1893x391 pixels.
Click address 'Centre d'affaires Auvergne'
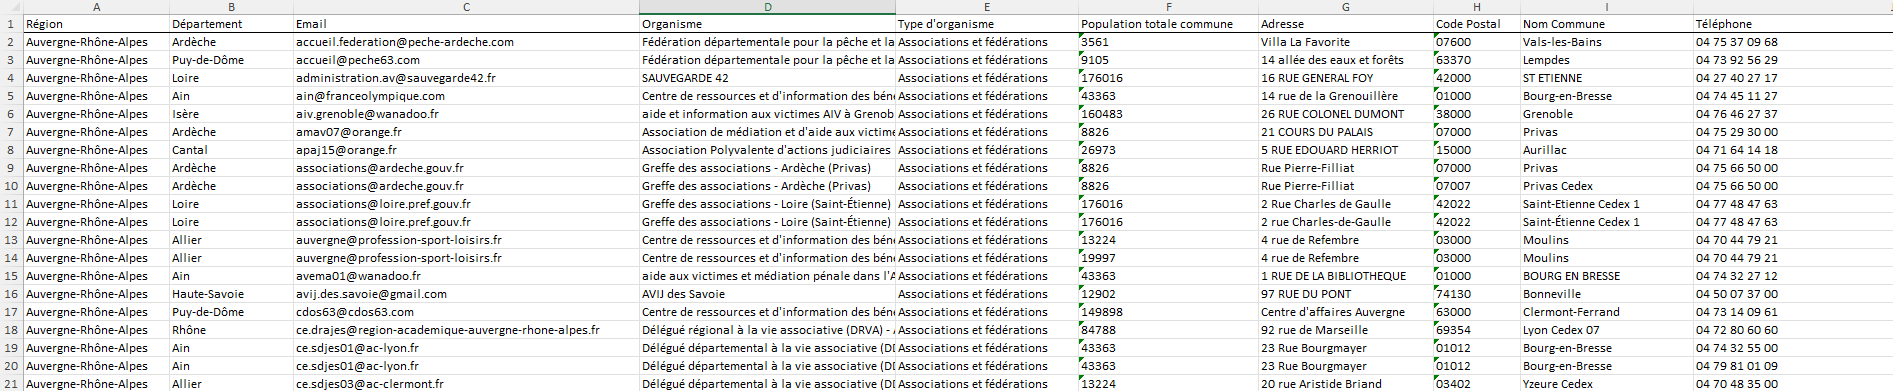coord(1345,312)
